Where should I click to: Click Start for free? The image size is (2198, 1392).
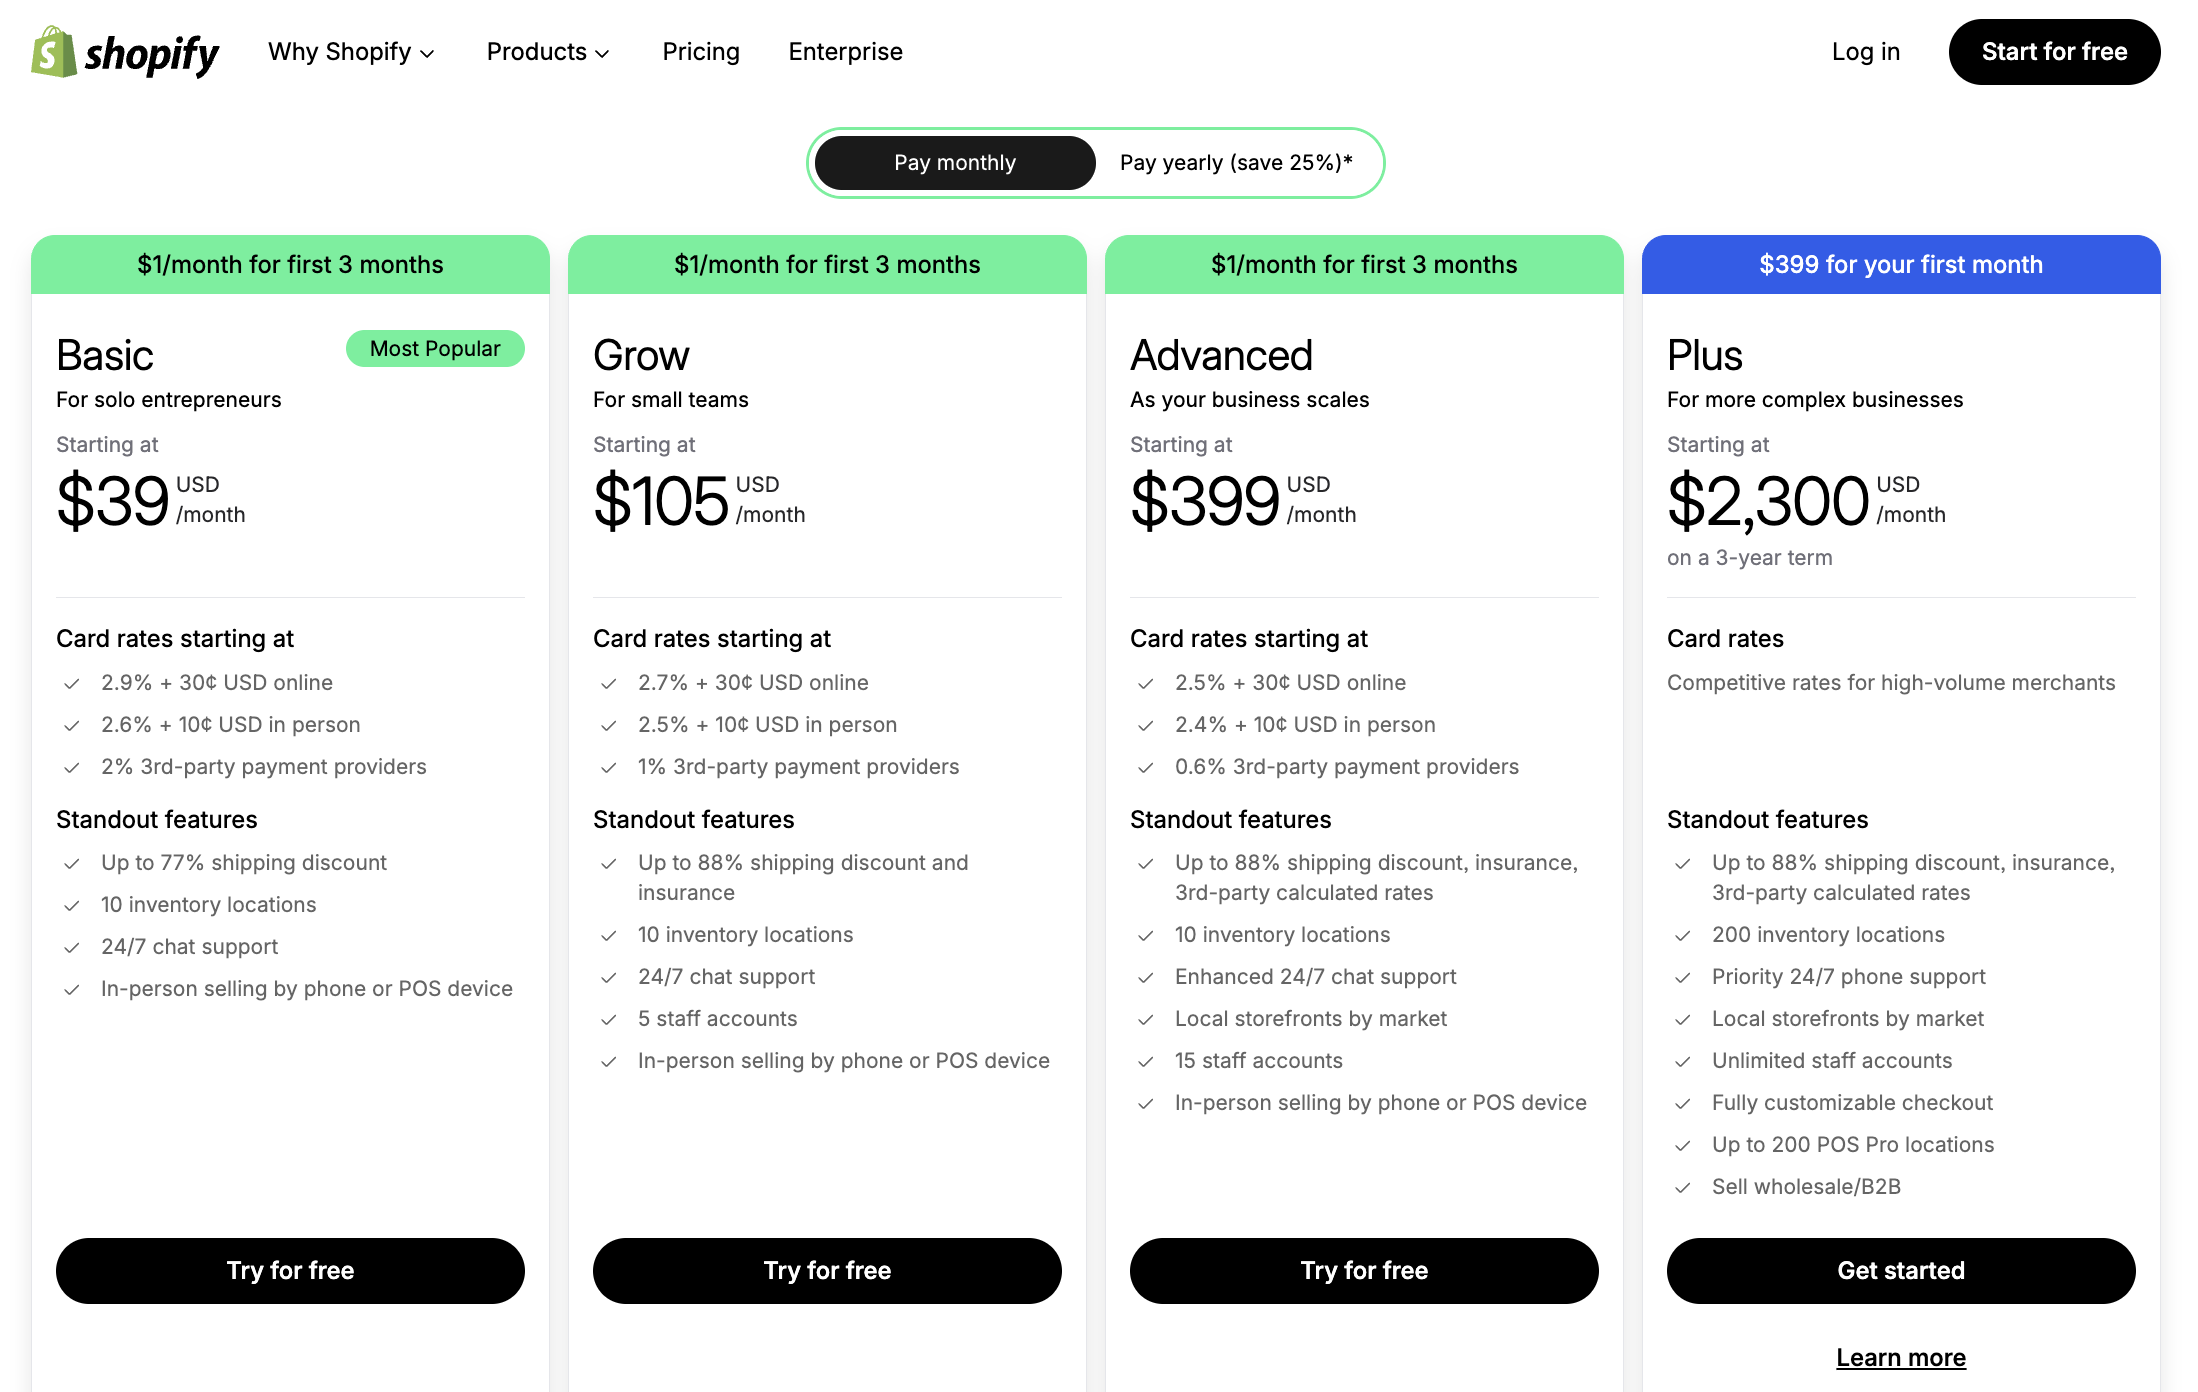(2054, 52)
